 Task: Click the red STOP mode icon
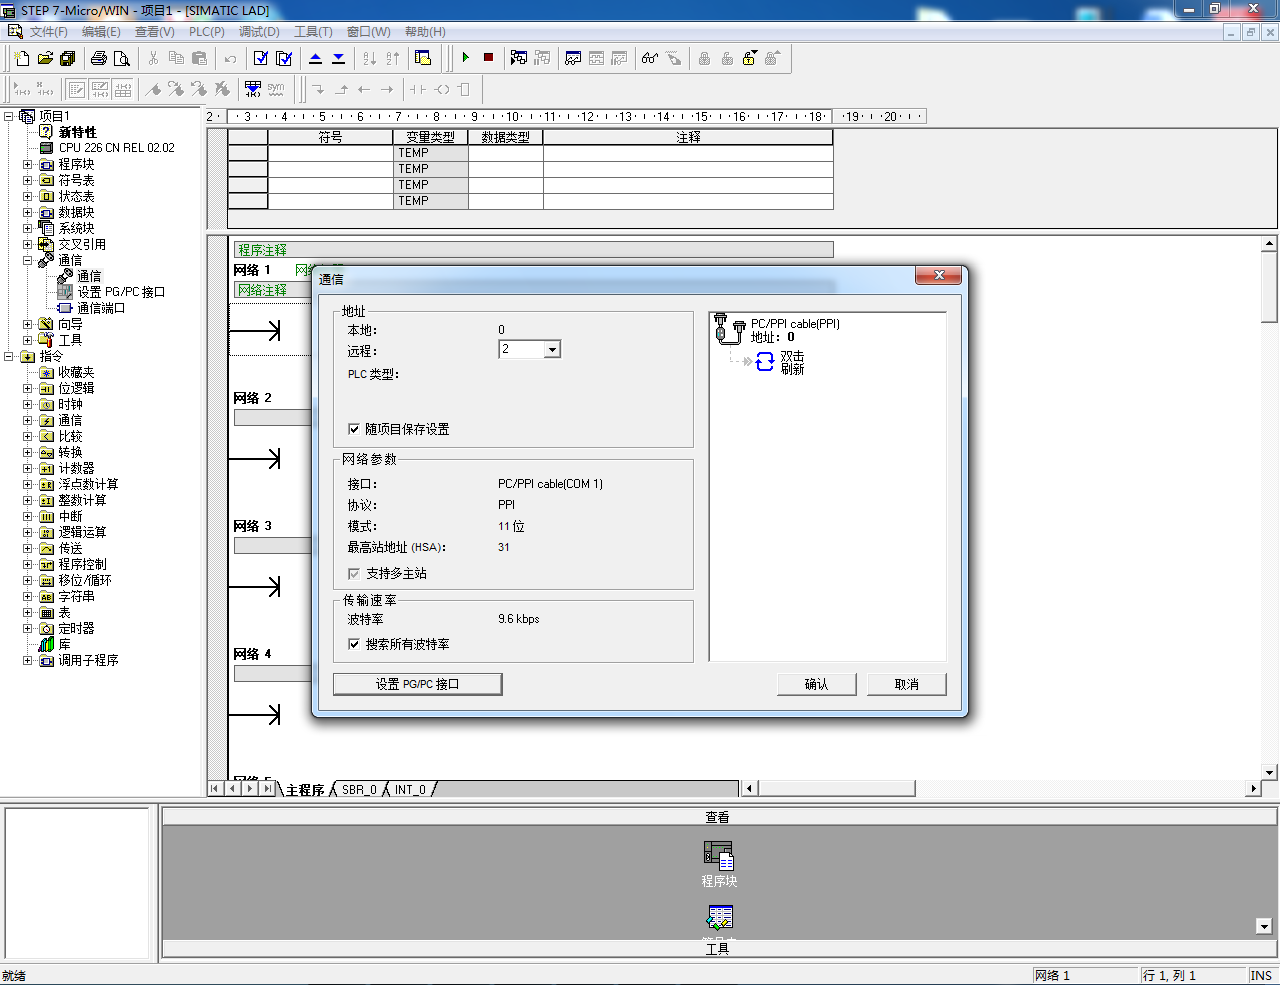pyautogui.click(x=489, y=58)
